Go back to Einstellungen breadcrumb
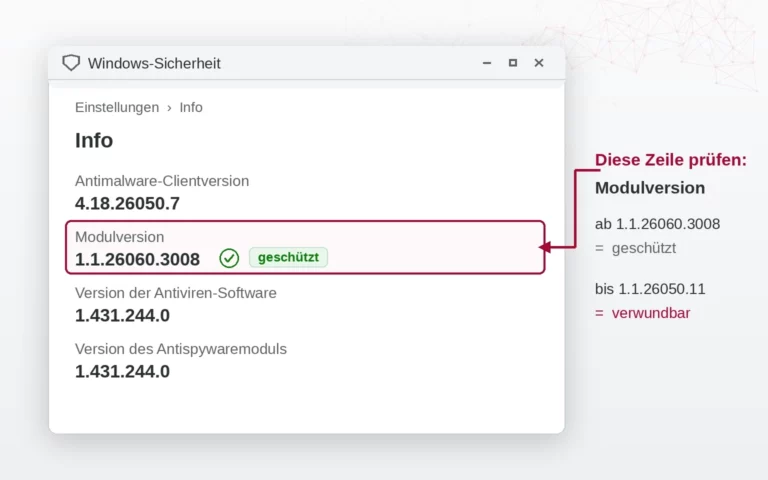Image resolution: width=768 pixels, height=480 pixels. (117, 107)
